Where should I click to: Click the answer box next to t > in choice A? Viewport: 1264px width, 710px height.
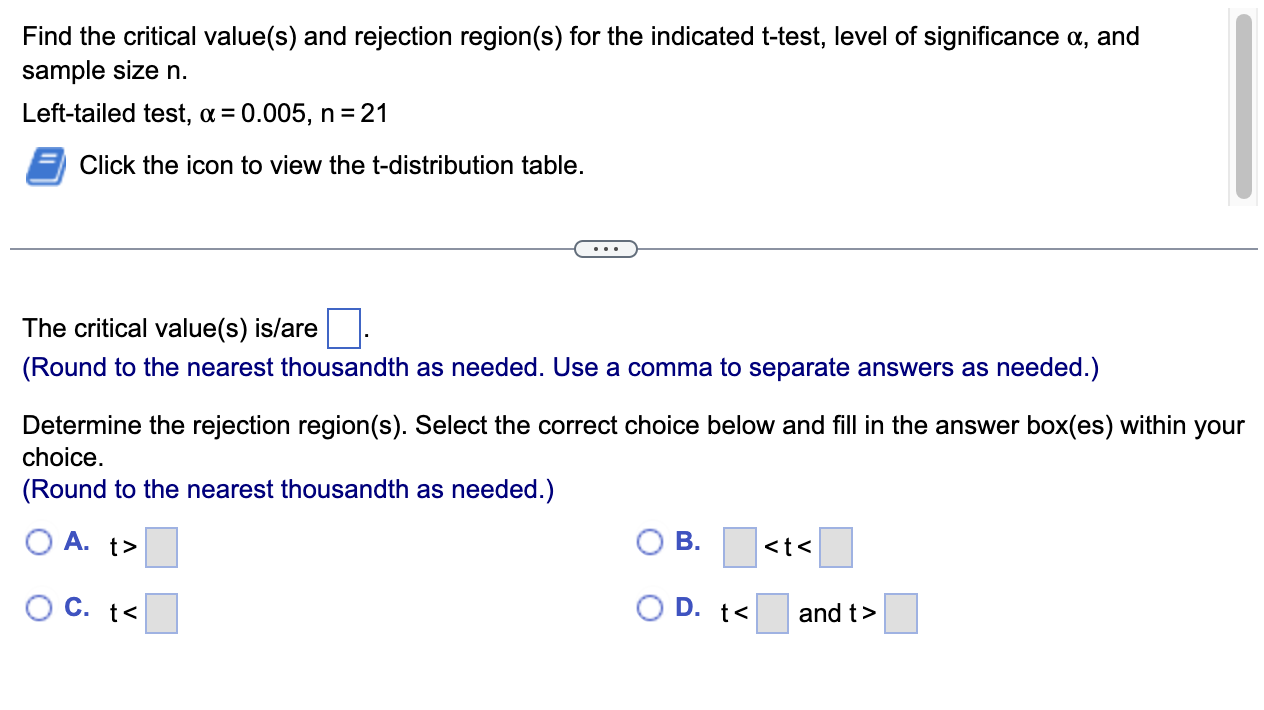161,547
